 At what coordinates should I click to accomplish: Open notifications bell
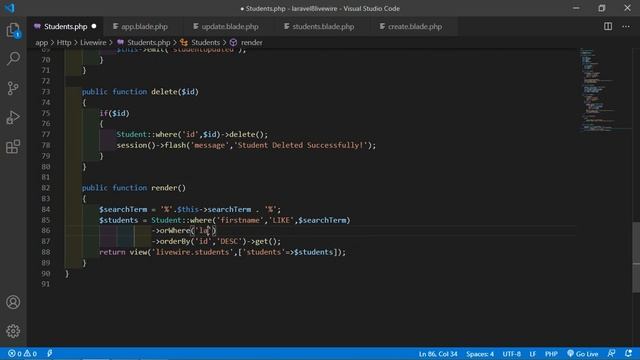(x=629, y=353)
